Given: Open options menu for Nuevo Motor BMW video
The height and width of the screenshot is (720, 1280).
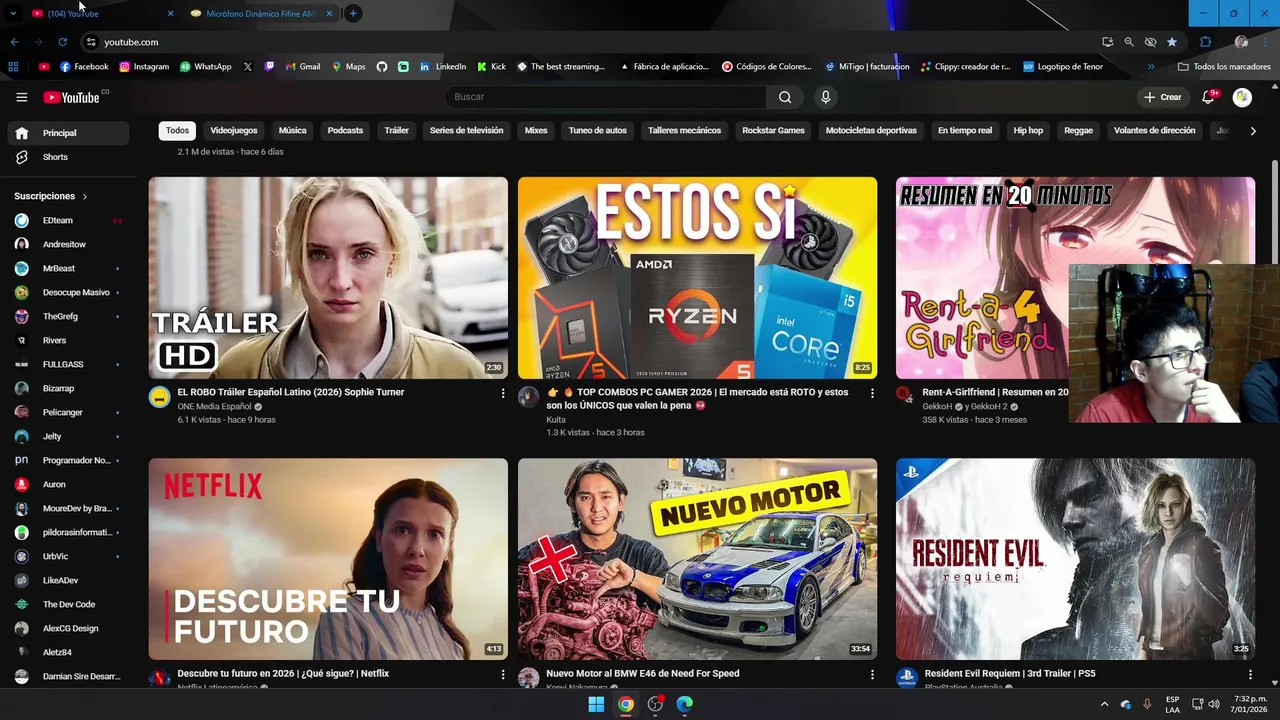Looking at the screenshot, I should [872, 675].
